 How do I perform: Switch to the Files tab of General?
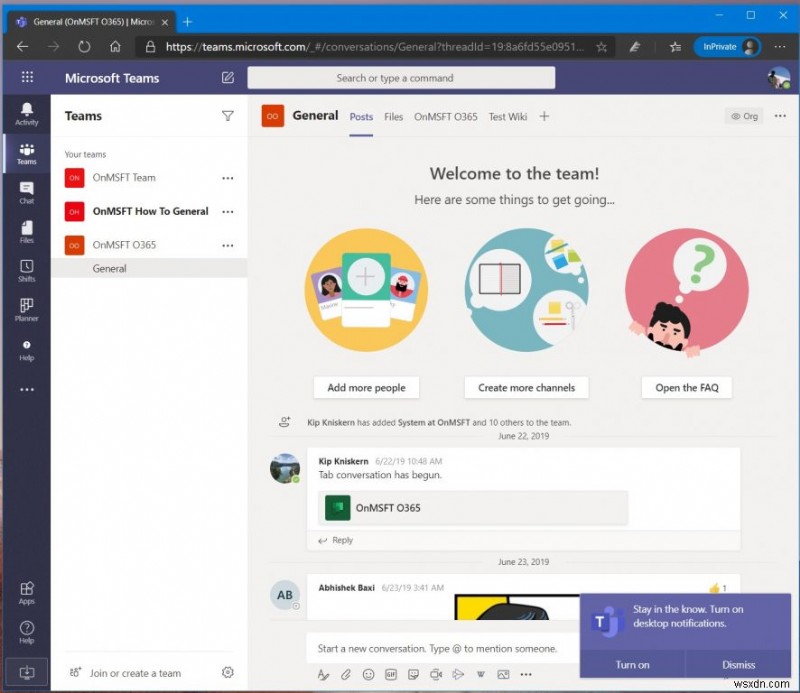point(393,117)
